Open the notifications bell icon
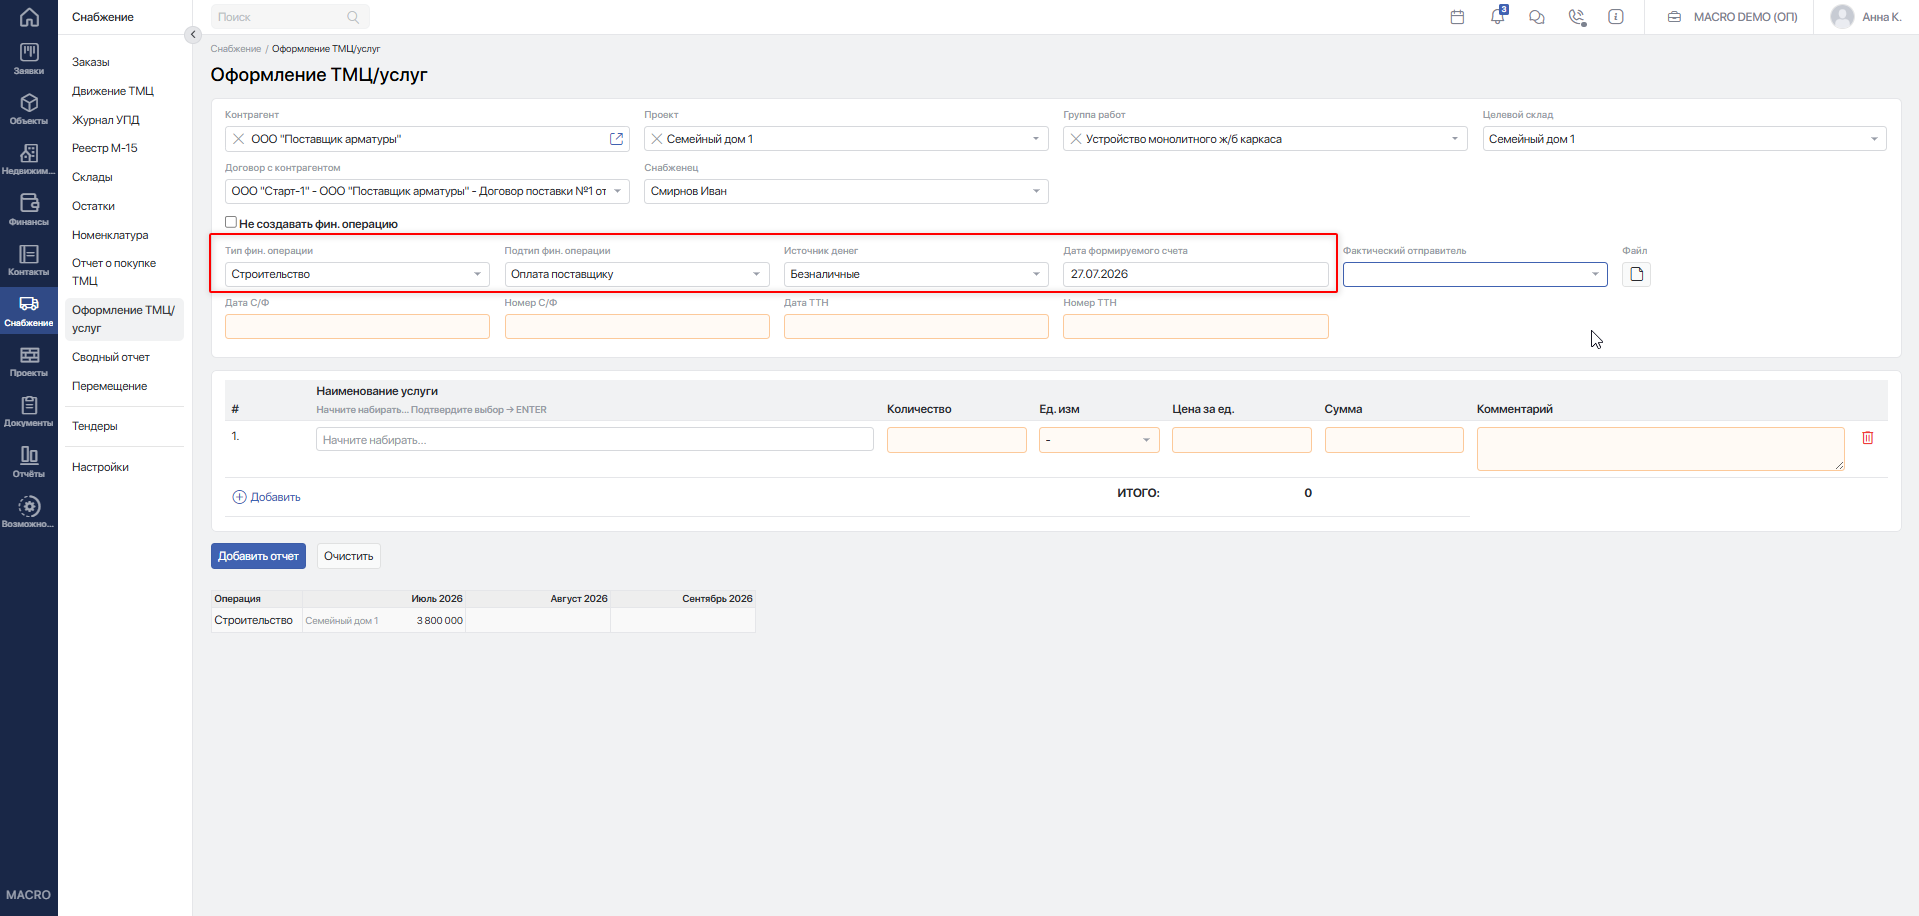This screenshot has width=1919, height=916. 1497,17
